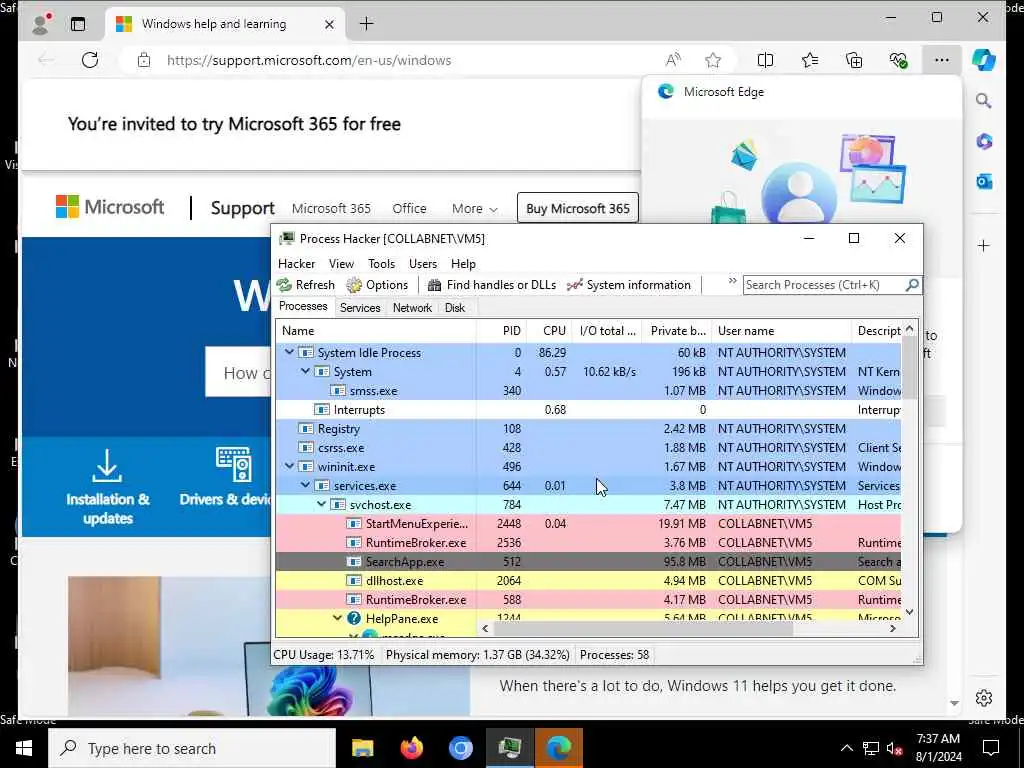This screenshot has width=1024, height=768.
Task: Switch to the Network tab
Action: pyautogui.click(x=412, y=308)
